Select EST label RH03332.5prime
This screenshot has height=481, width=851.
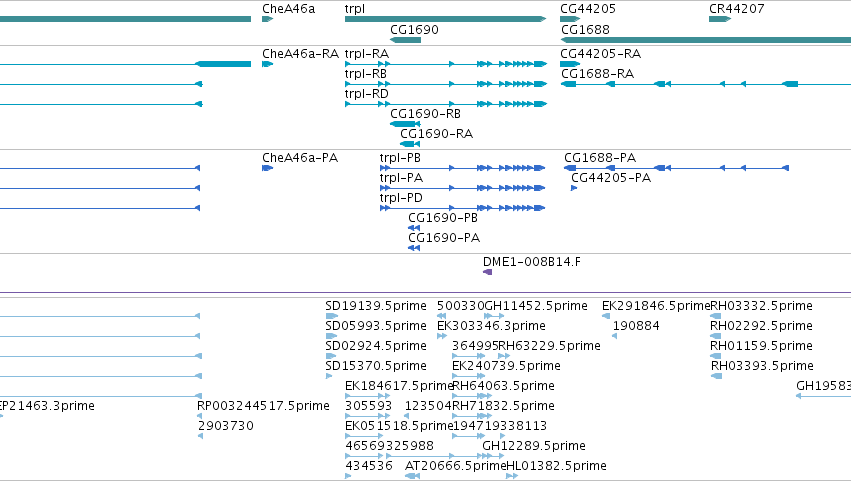pyautogui.click(x=761, y=306)
